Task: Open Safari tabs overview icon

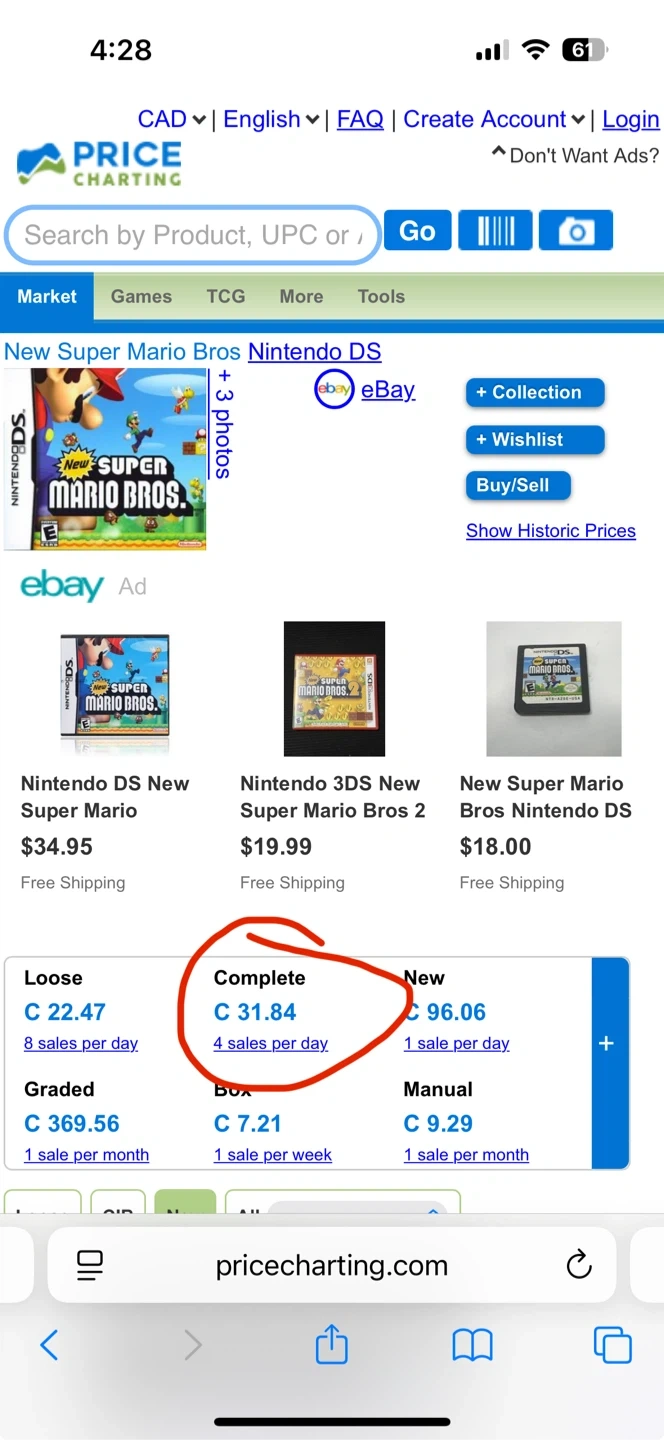Action: click(x=612, y=1345)
